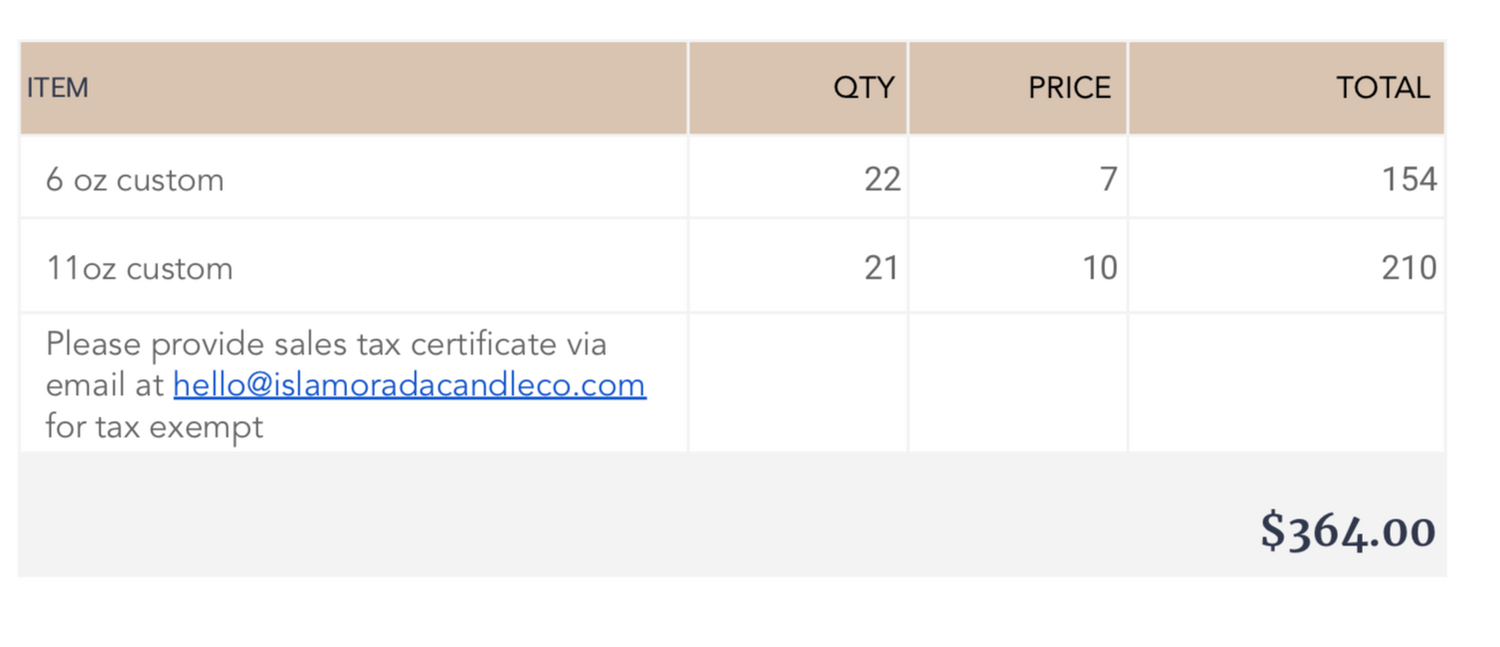Click the PRICE column header
This screenshot has width=1500, height=647.
click(x=1018, y=88)
